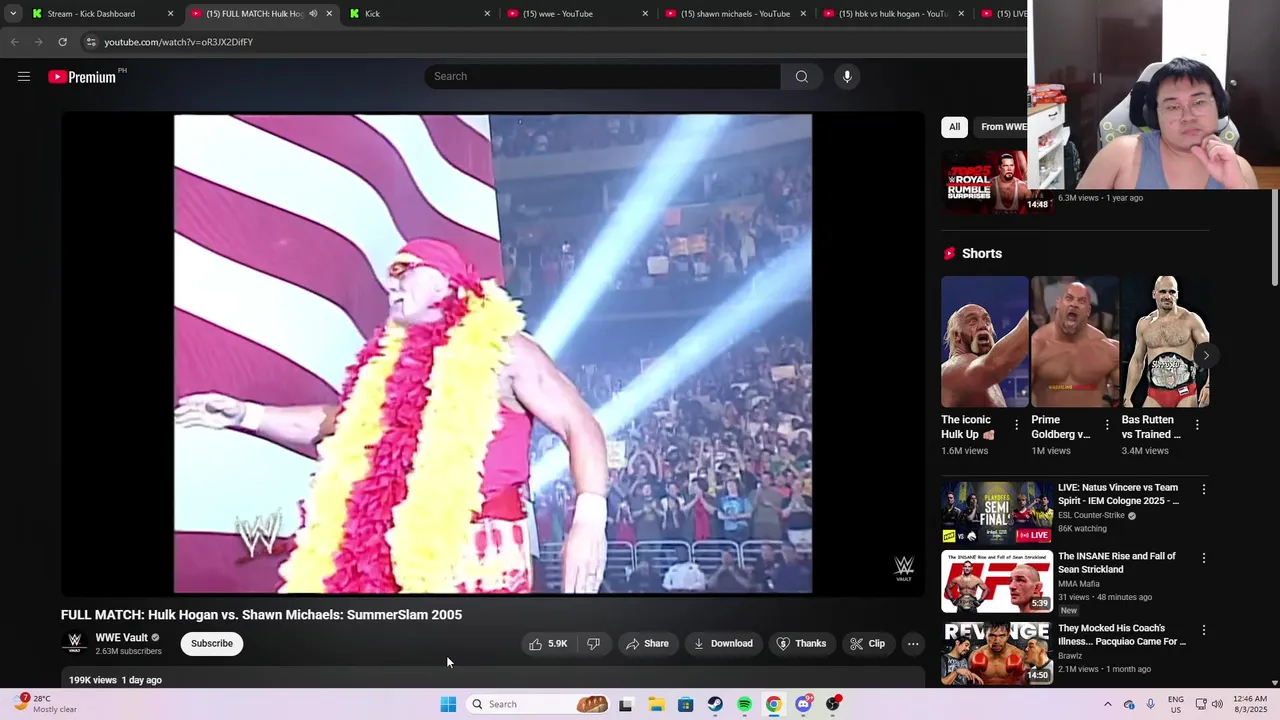This screenshot has width=1280, height=720.
Task: Open the weather widget showing 28°C
Action: (45, 704)
